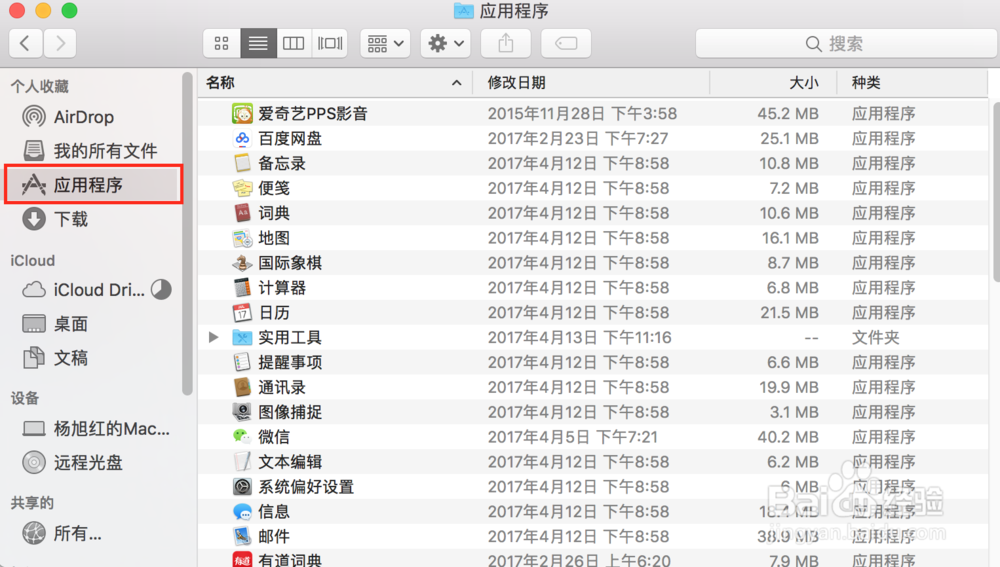
Task: Select the 信息 app icon
Action: pyautogui.click(x=242, y=512)
